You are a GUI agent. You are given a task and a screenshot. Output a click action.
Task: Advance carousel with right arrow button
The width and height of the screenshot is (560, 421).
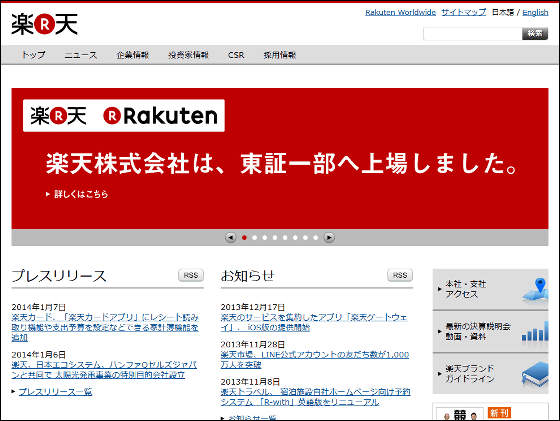click(x=329, y=237)
